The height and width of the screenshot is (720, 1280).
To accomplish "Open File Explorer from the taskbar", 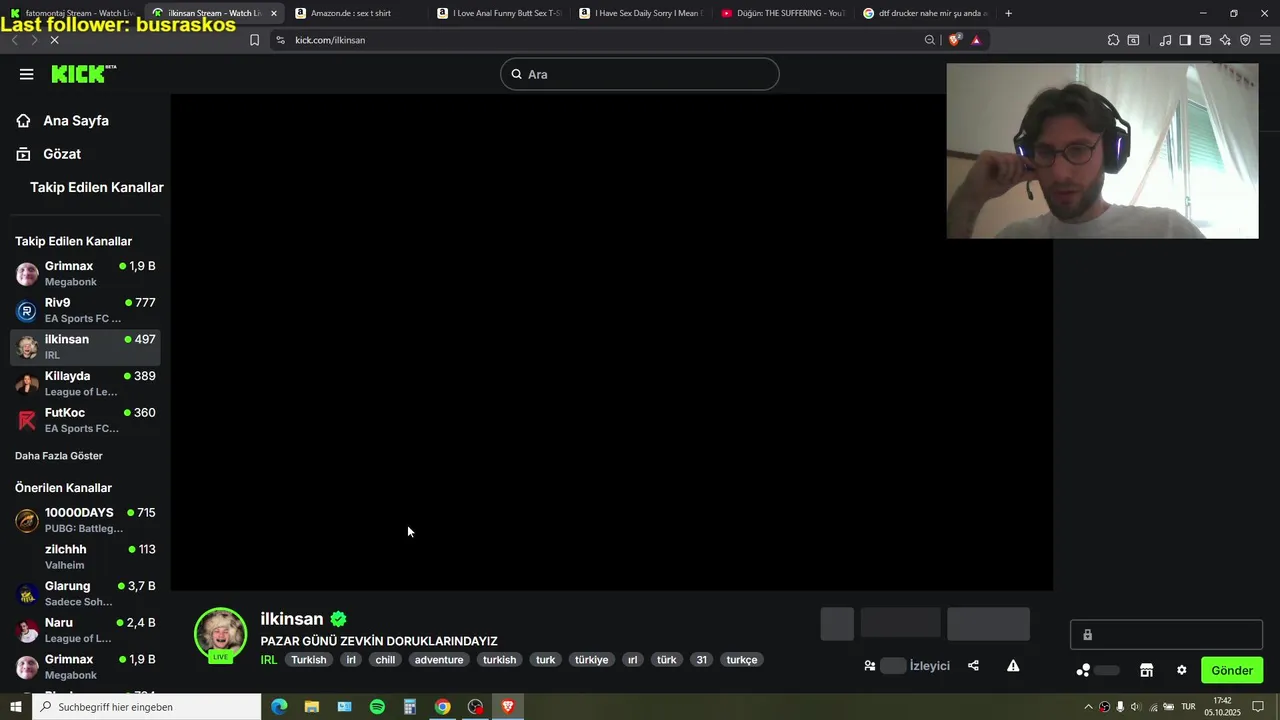I will (x=312, y=707).
